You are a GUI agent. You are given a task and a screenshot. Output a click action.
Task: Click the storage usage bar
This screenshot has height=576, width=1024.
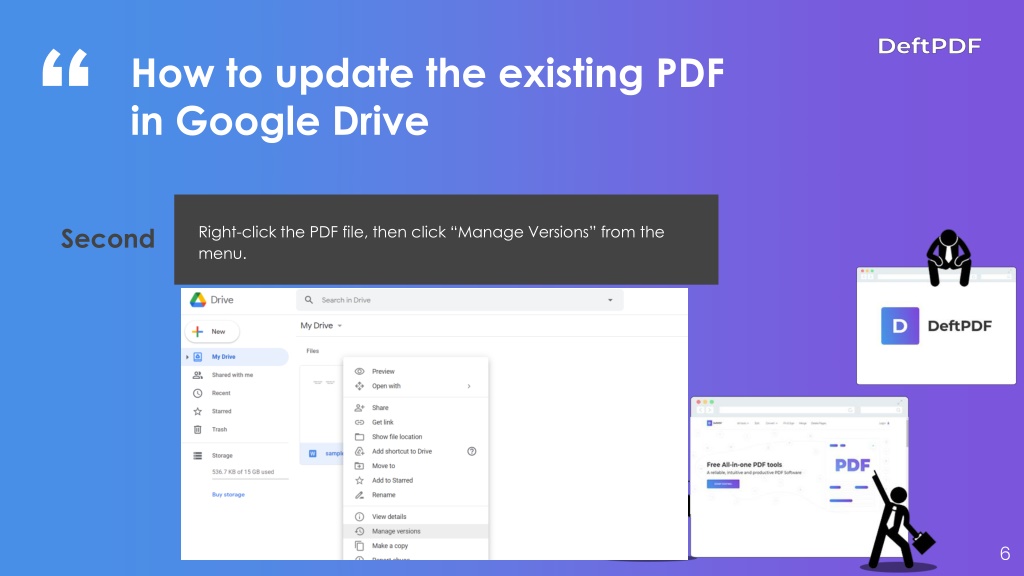pyautogui.click(x=250, y=479)
